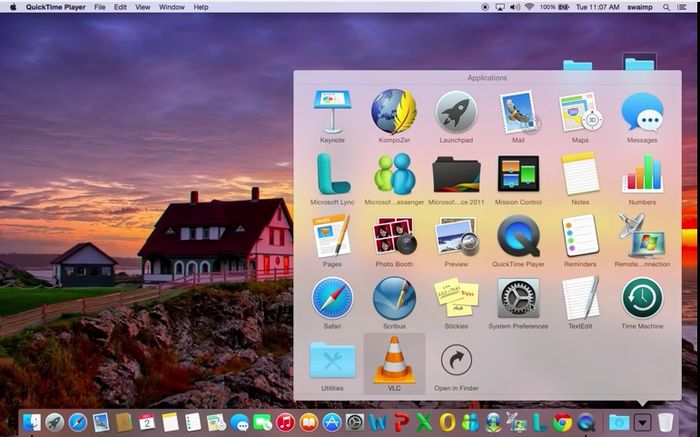Click the Launchpad rocket in the Dock

tap(55, 422)
